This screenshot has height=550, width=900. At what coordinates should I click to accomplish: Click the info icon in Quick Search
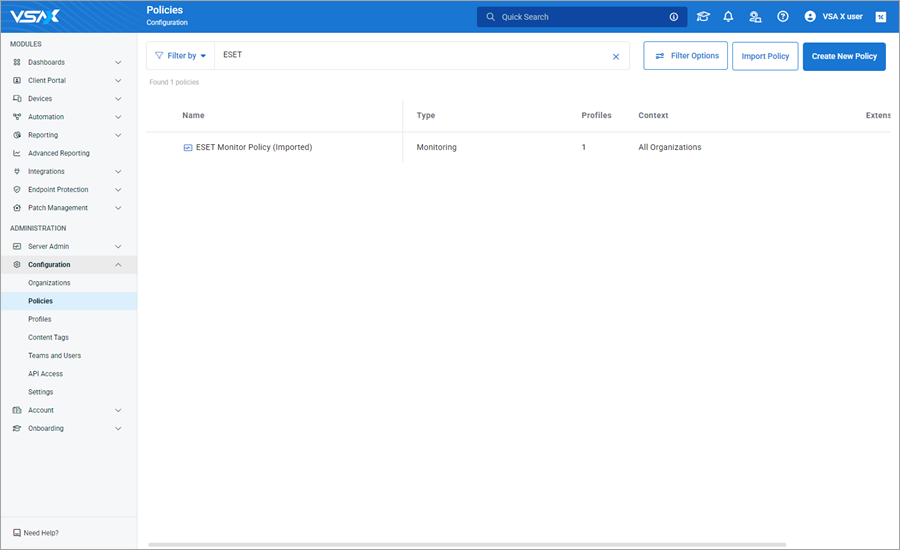(x=673, y=17)
